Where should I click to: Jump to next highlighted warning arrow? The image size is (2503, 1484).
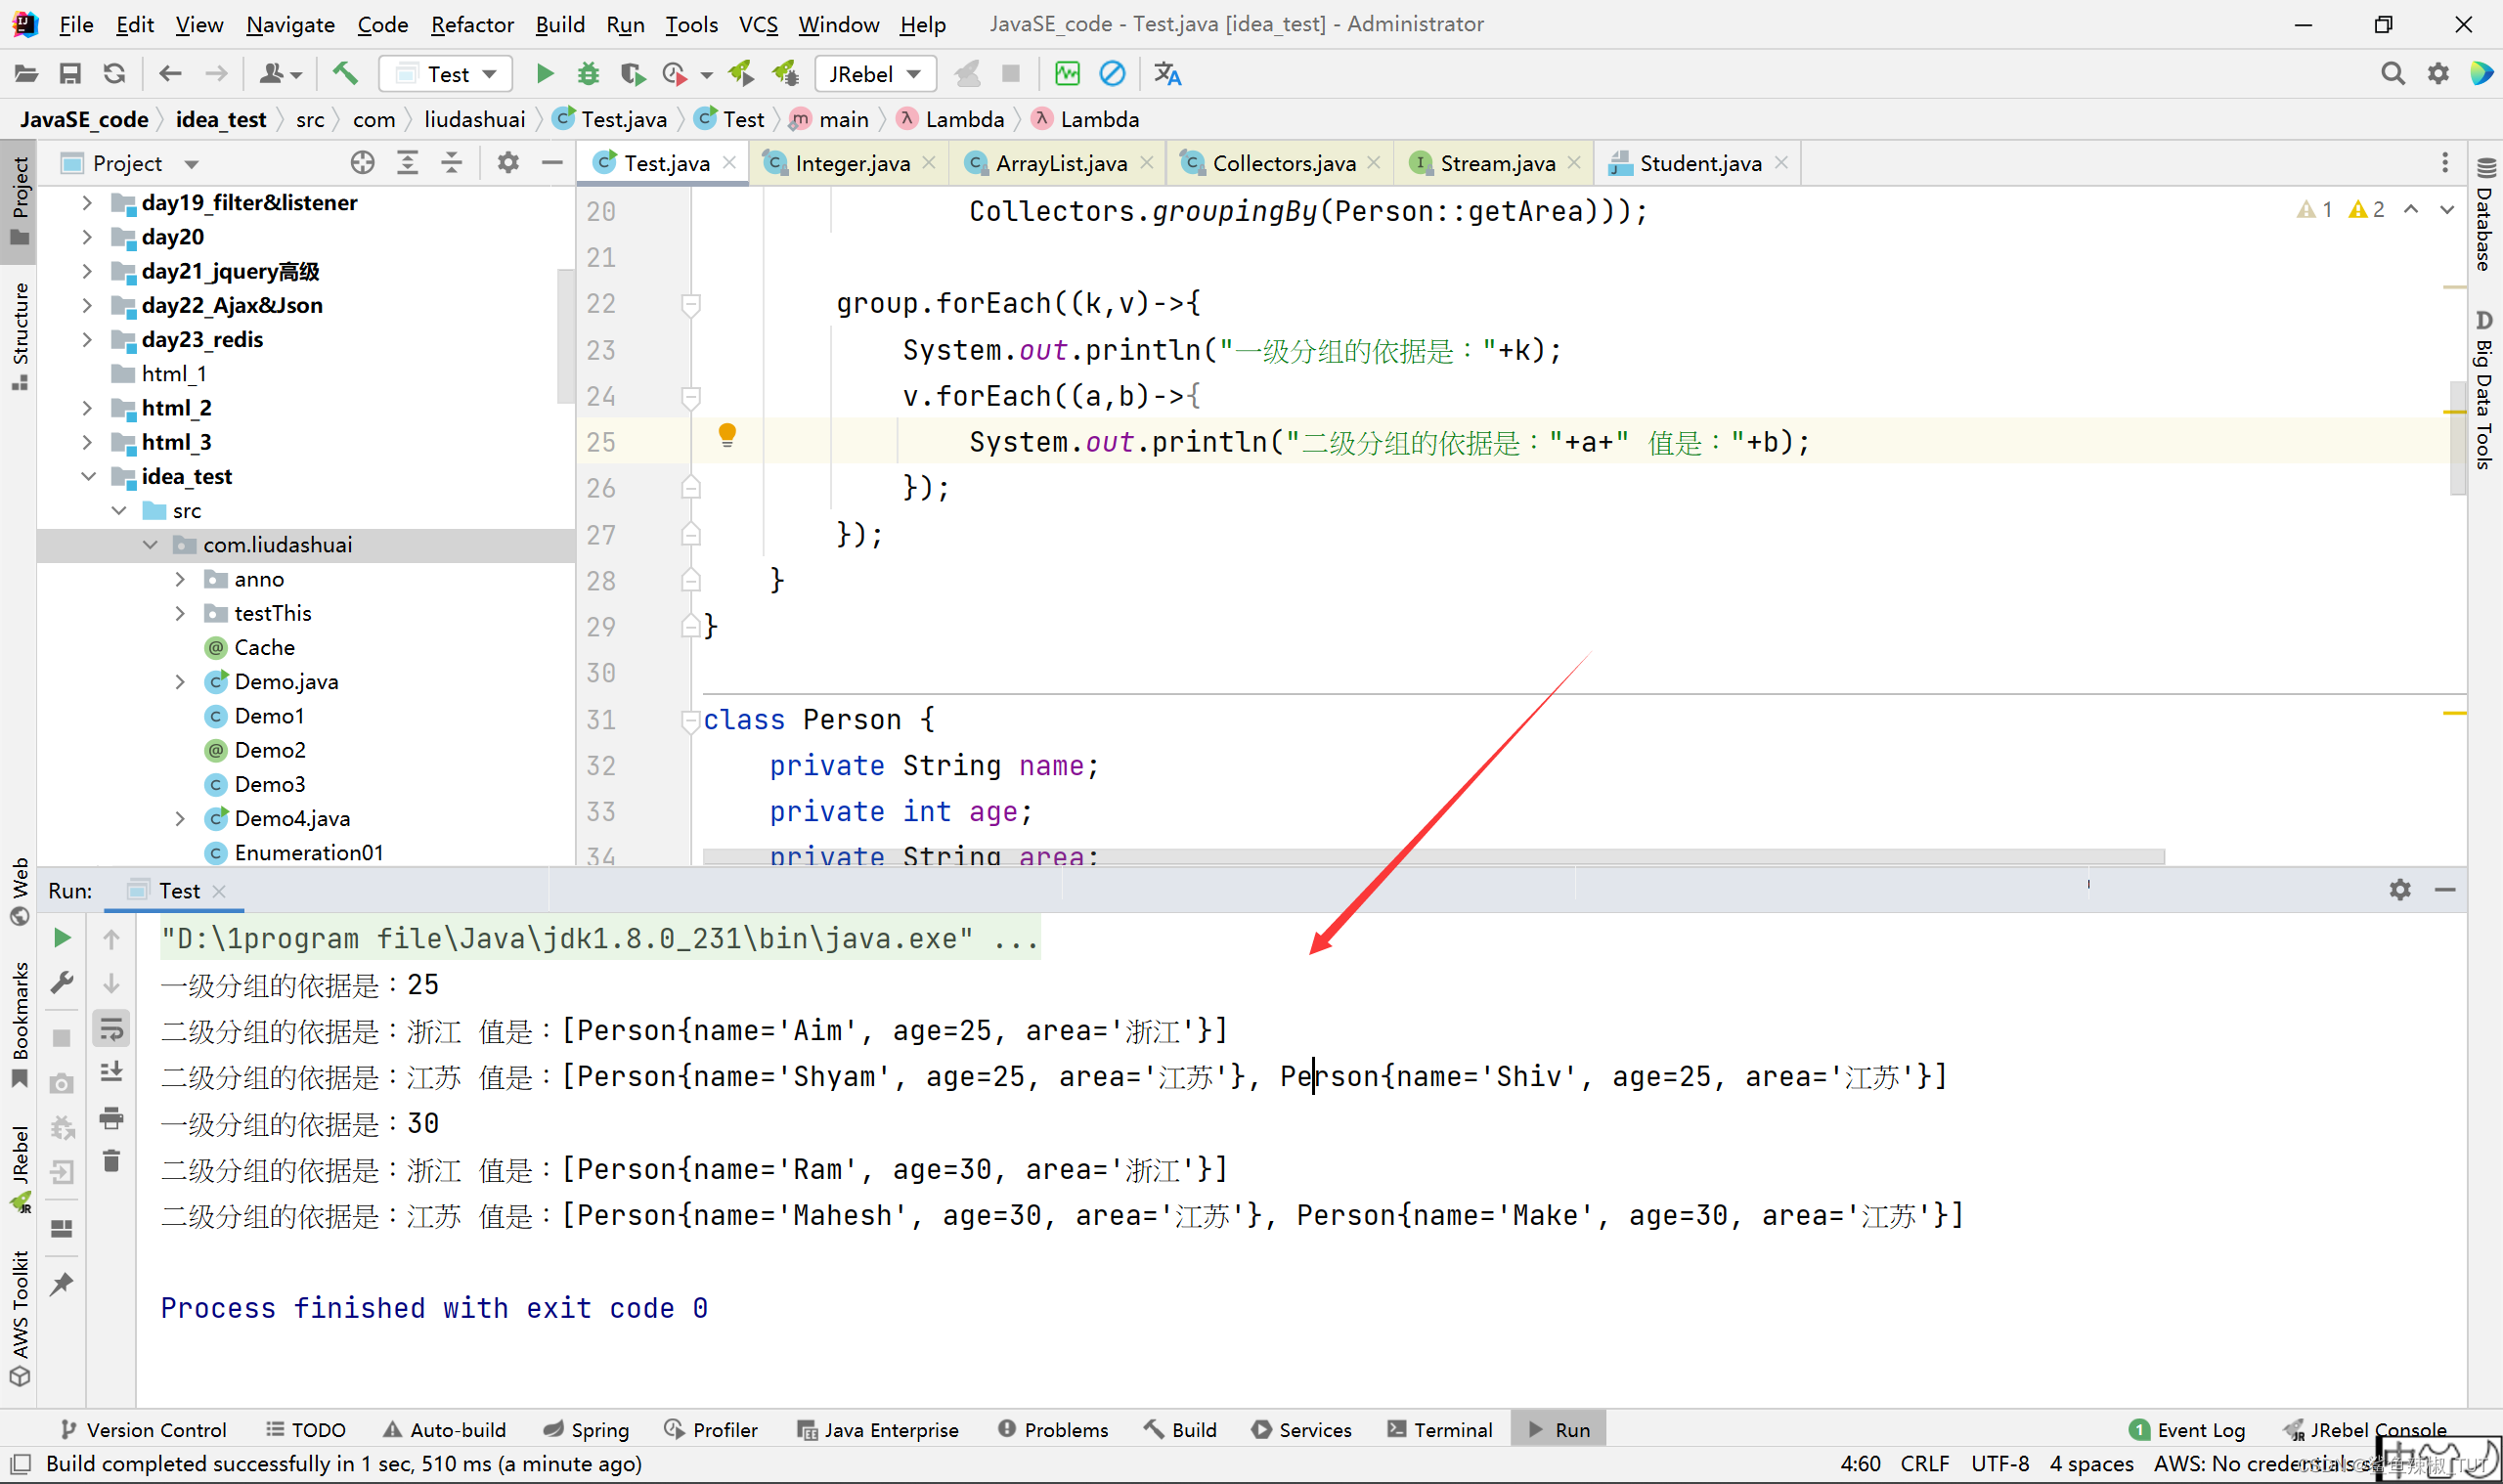coord(2447,209)
